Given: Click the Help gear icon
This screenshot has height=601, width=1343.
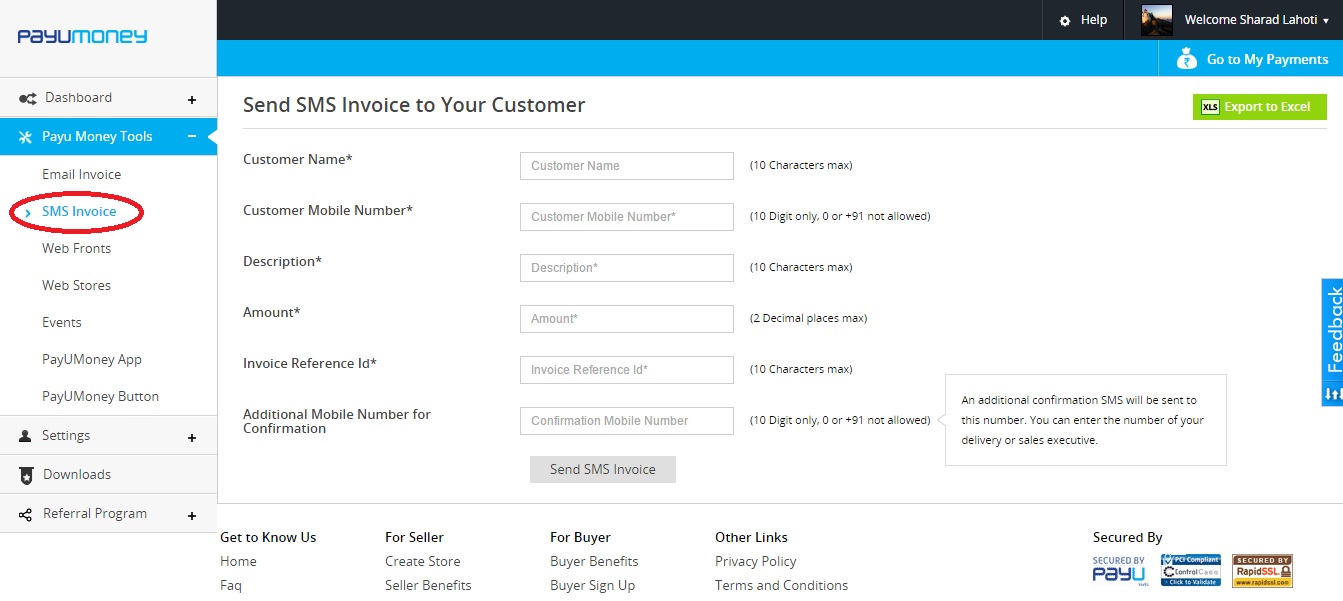Looking at the screenshot, I should (x=1065, y=21).
